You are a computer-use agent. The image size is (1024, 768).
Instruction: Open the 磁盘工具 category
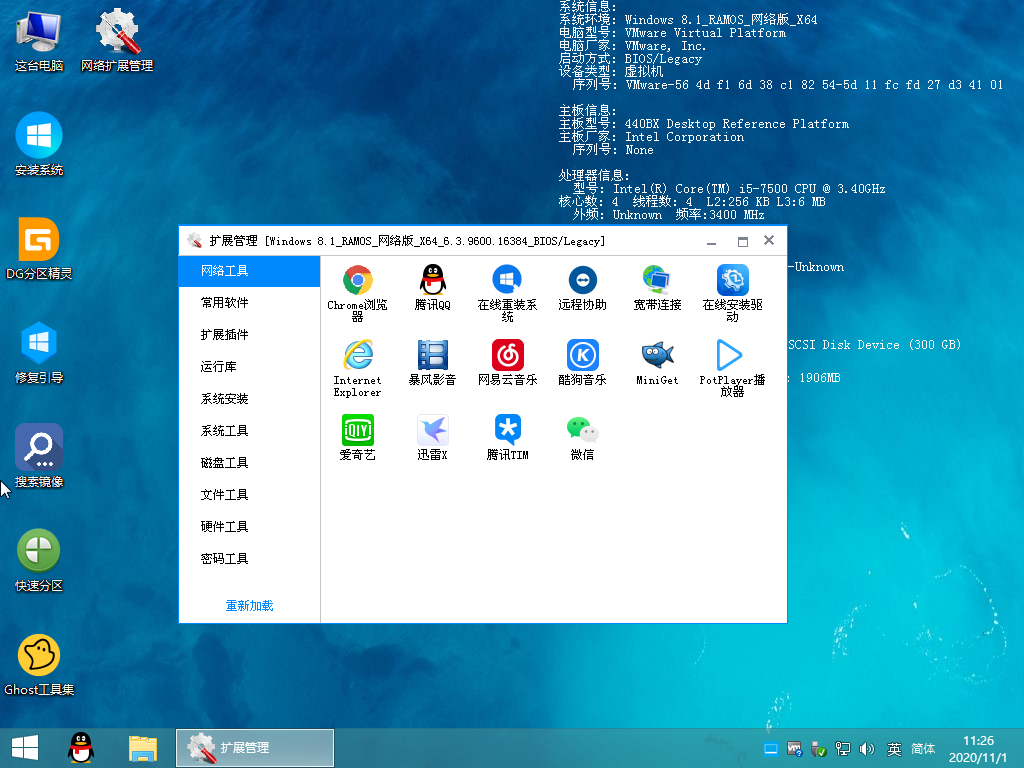pos(249,462)
